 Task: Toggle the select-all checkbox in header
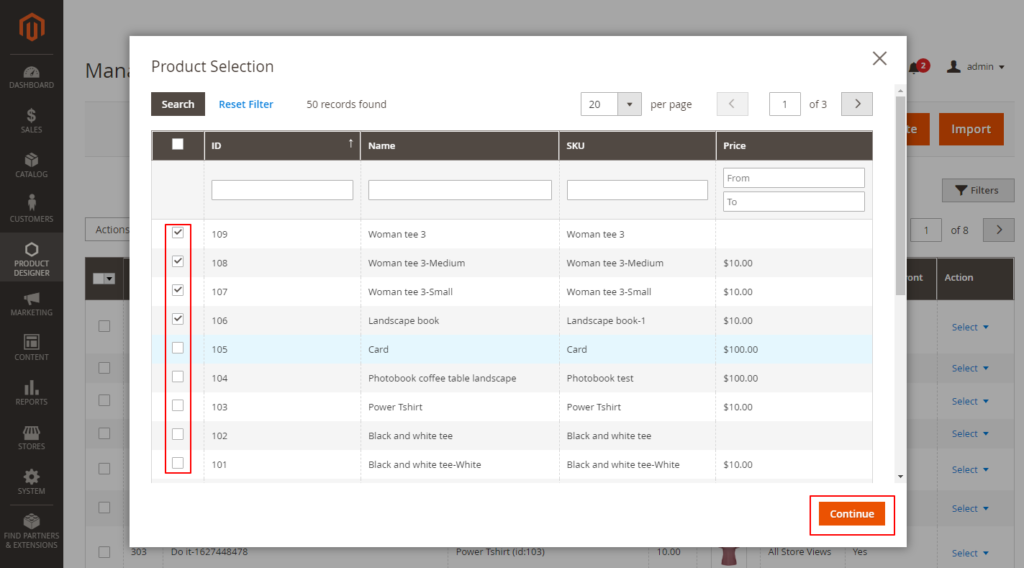(178, 145)
